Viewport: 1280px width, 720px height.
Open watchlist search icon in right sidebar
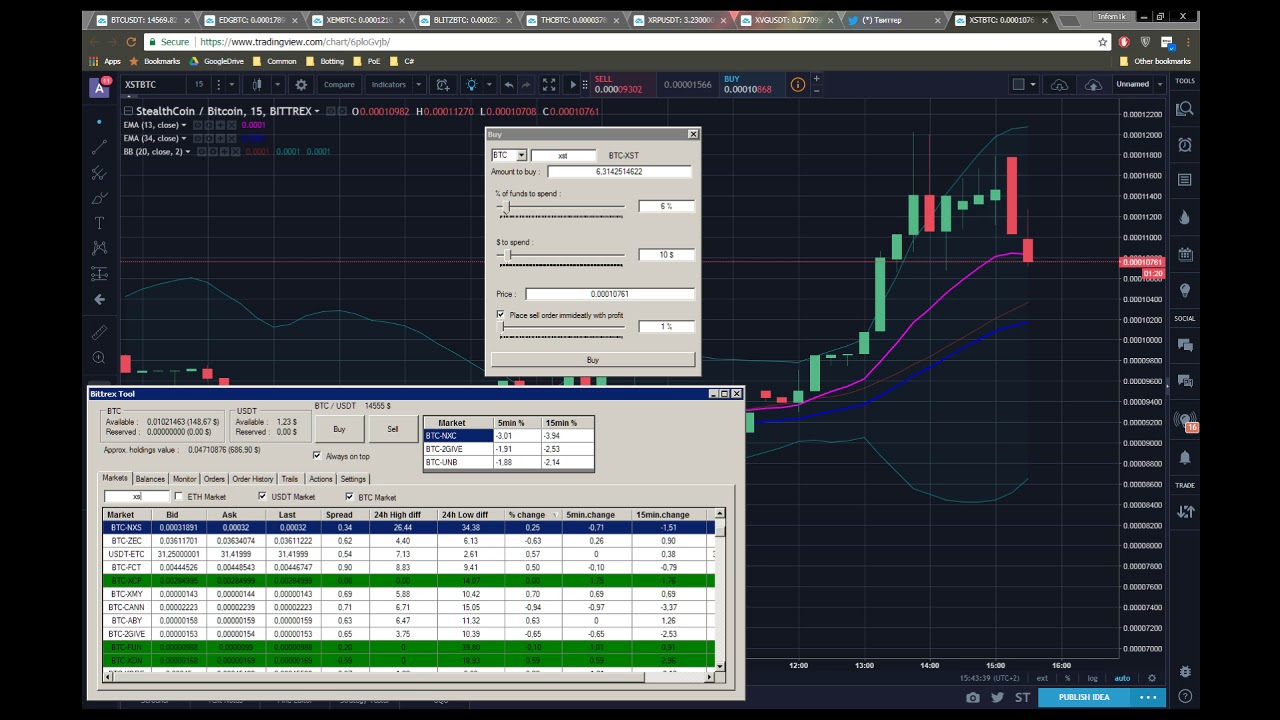pos(1185,108)
